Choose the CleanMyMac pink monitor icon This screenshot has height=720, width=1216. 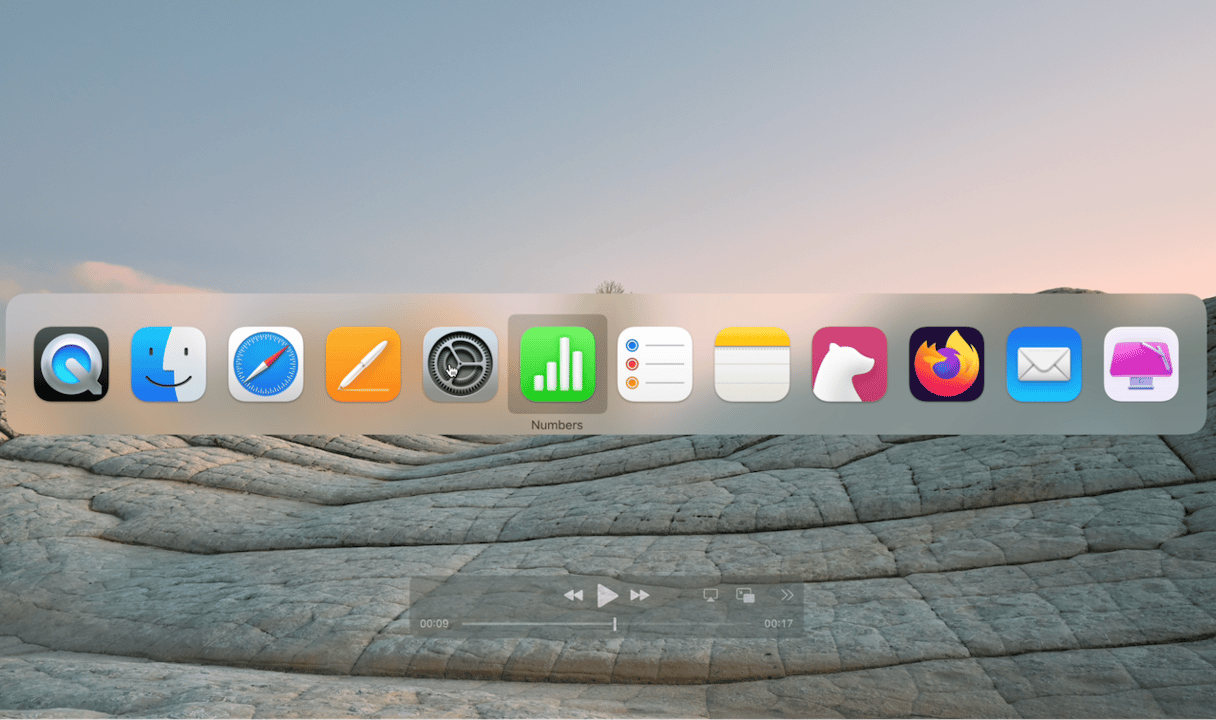(x=1141, y=364)
